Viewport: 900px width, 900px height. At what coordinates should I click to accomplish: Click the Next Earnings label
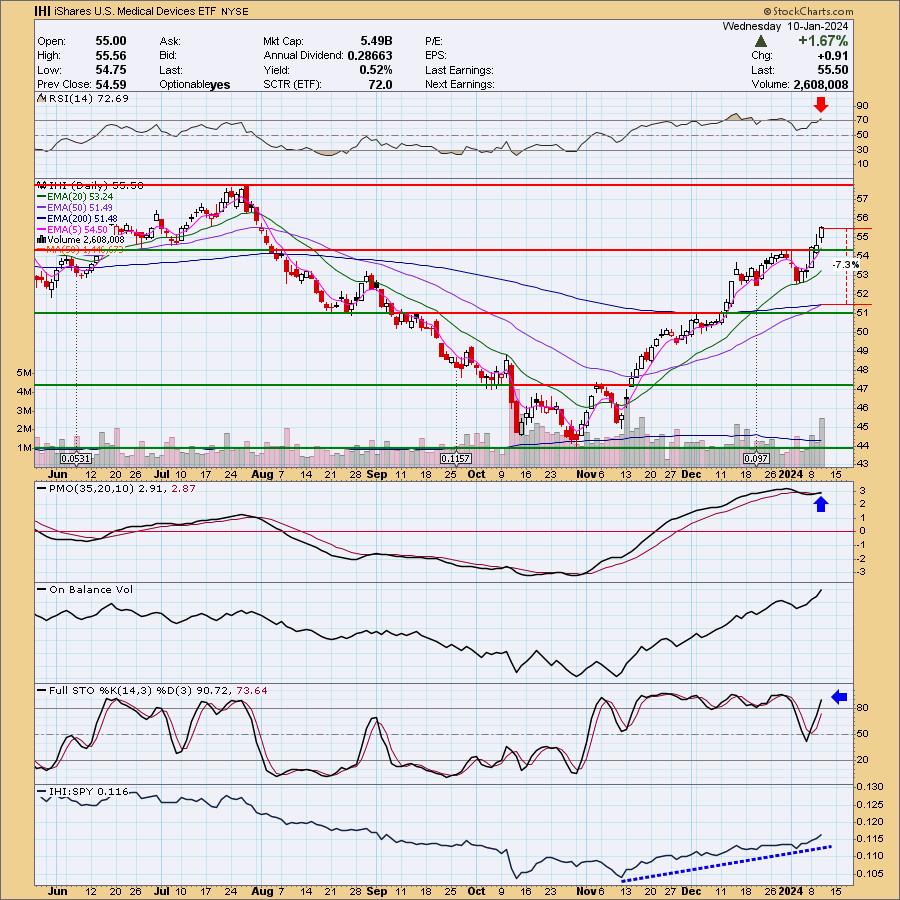[460, 84]
